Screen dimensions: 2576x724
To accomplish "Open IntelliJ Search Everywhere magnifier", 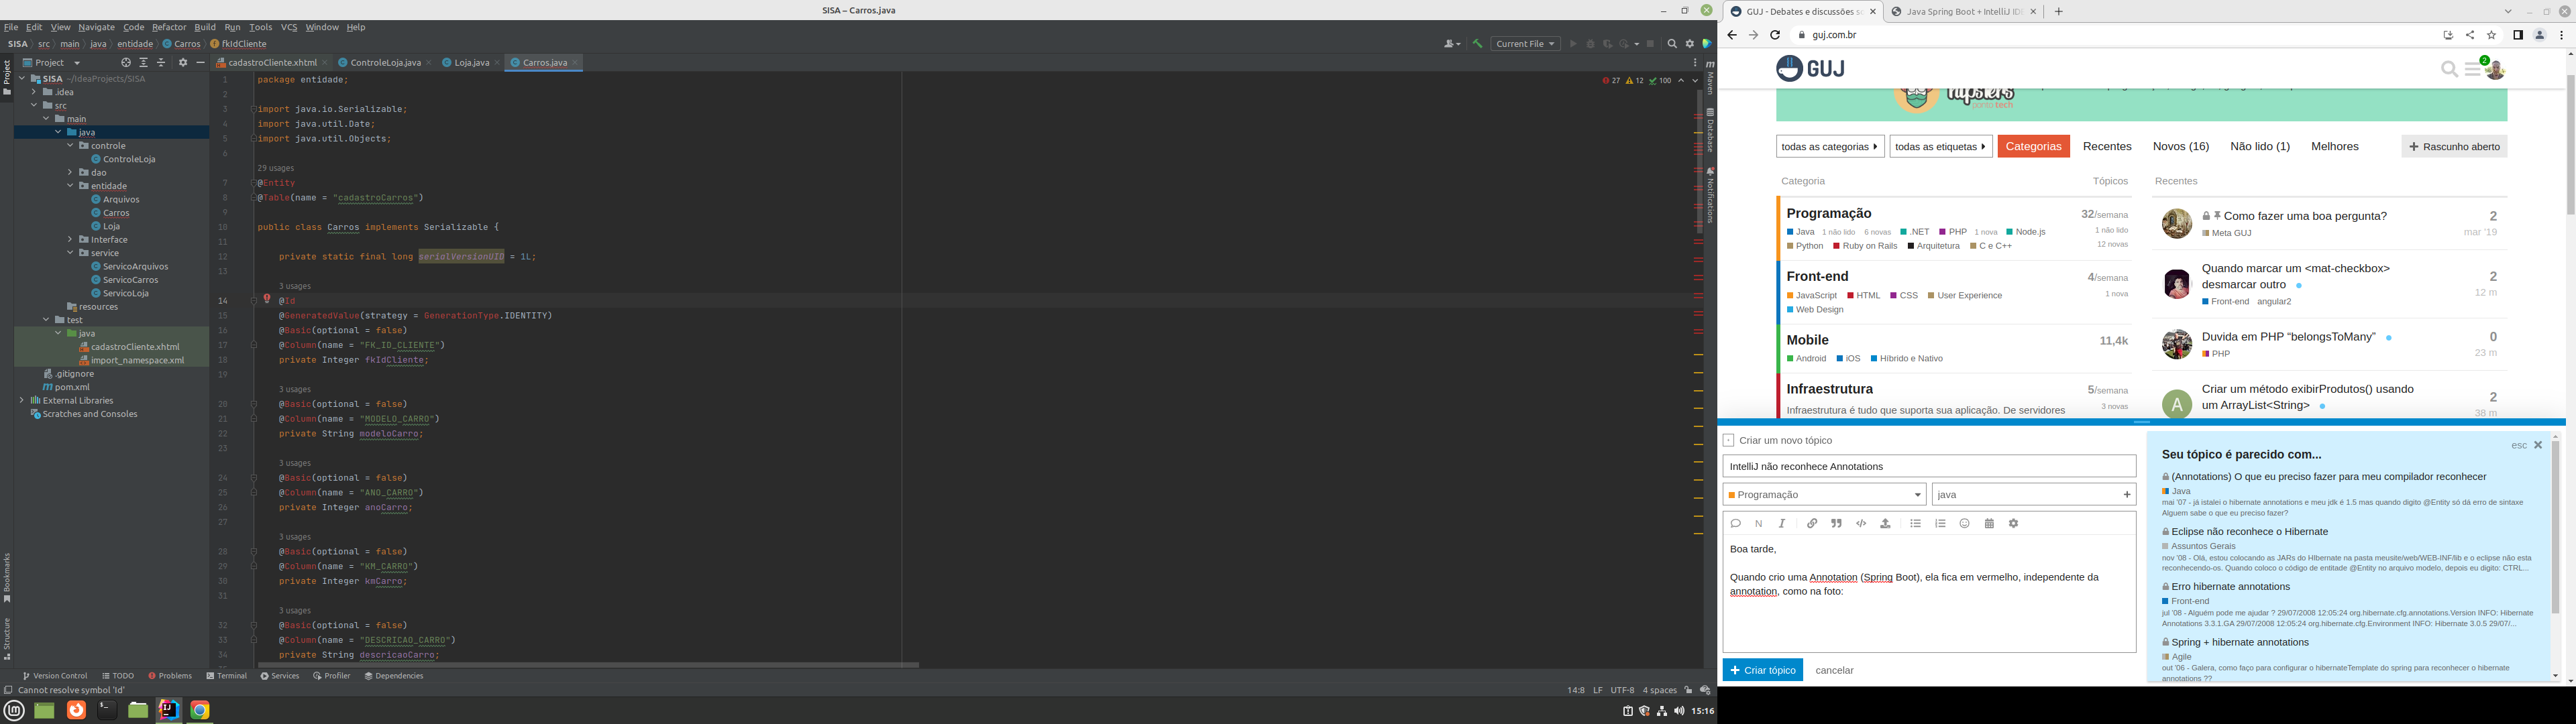I will click(x=1672, y=44).
